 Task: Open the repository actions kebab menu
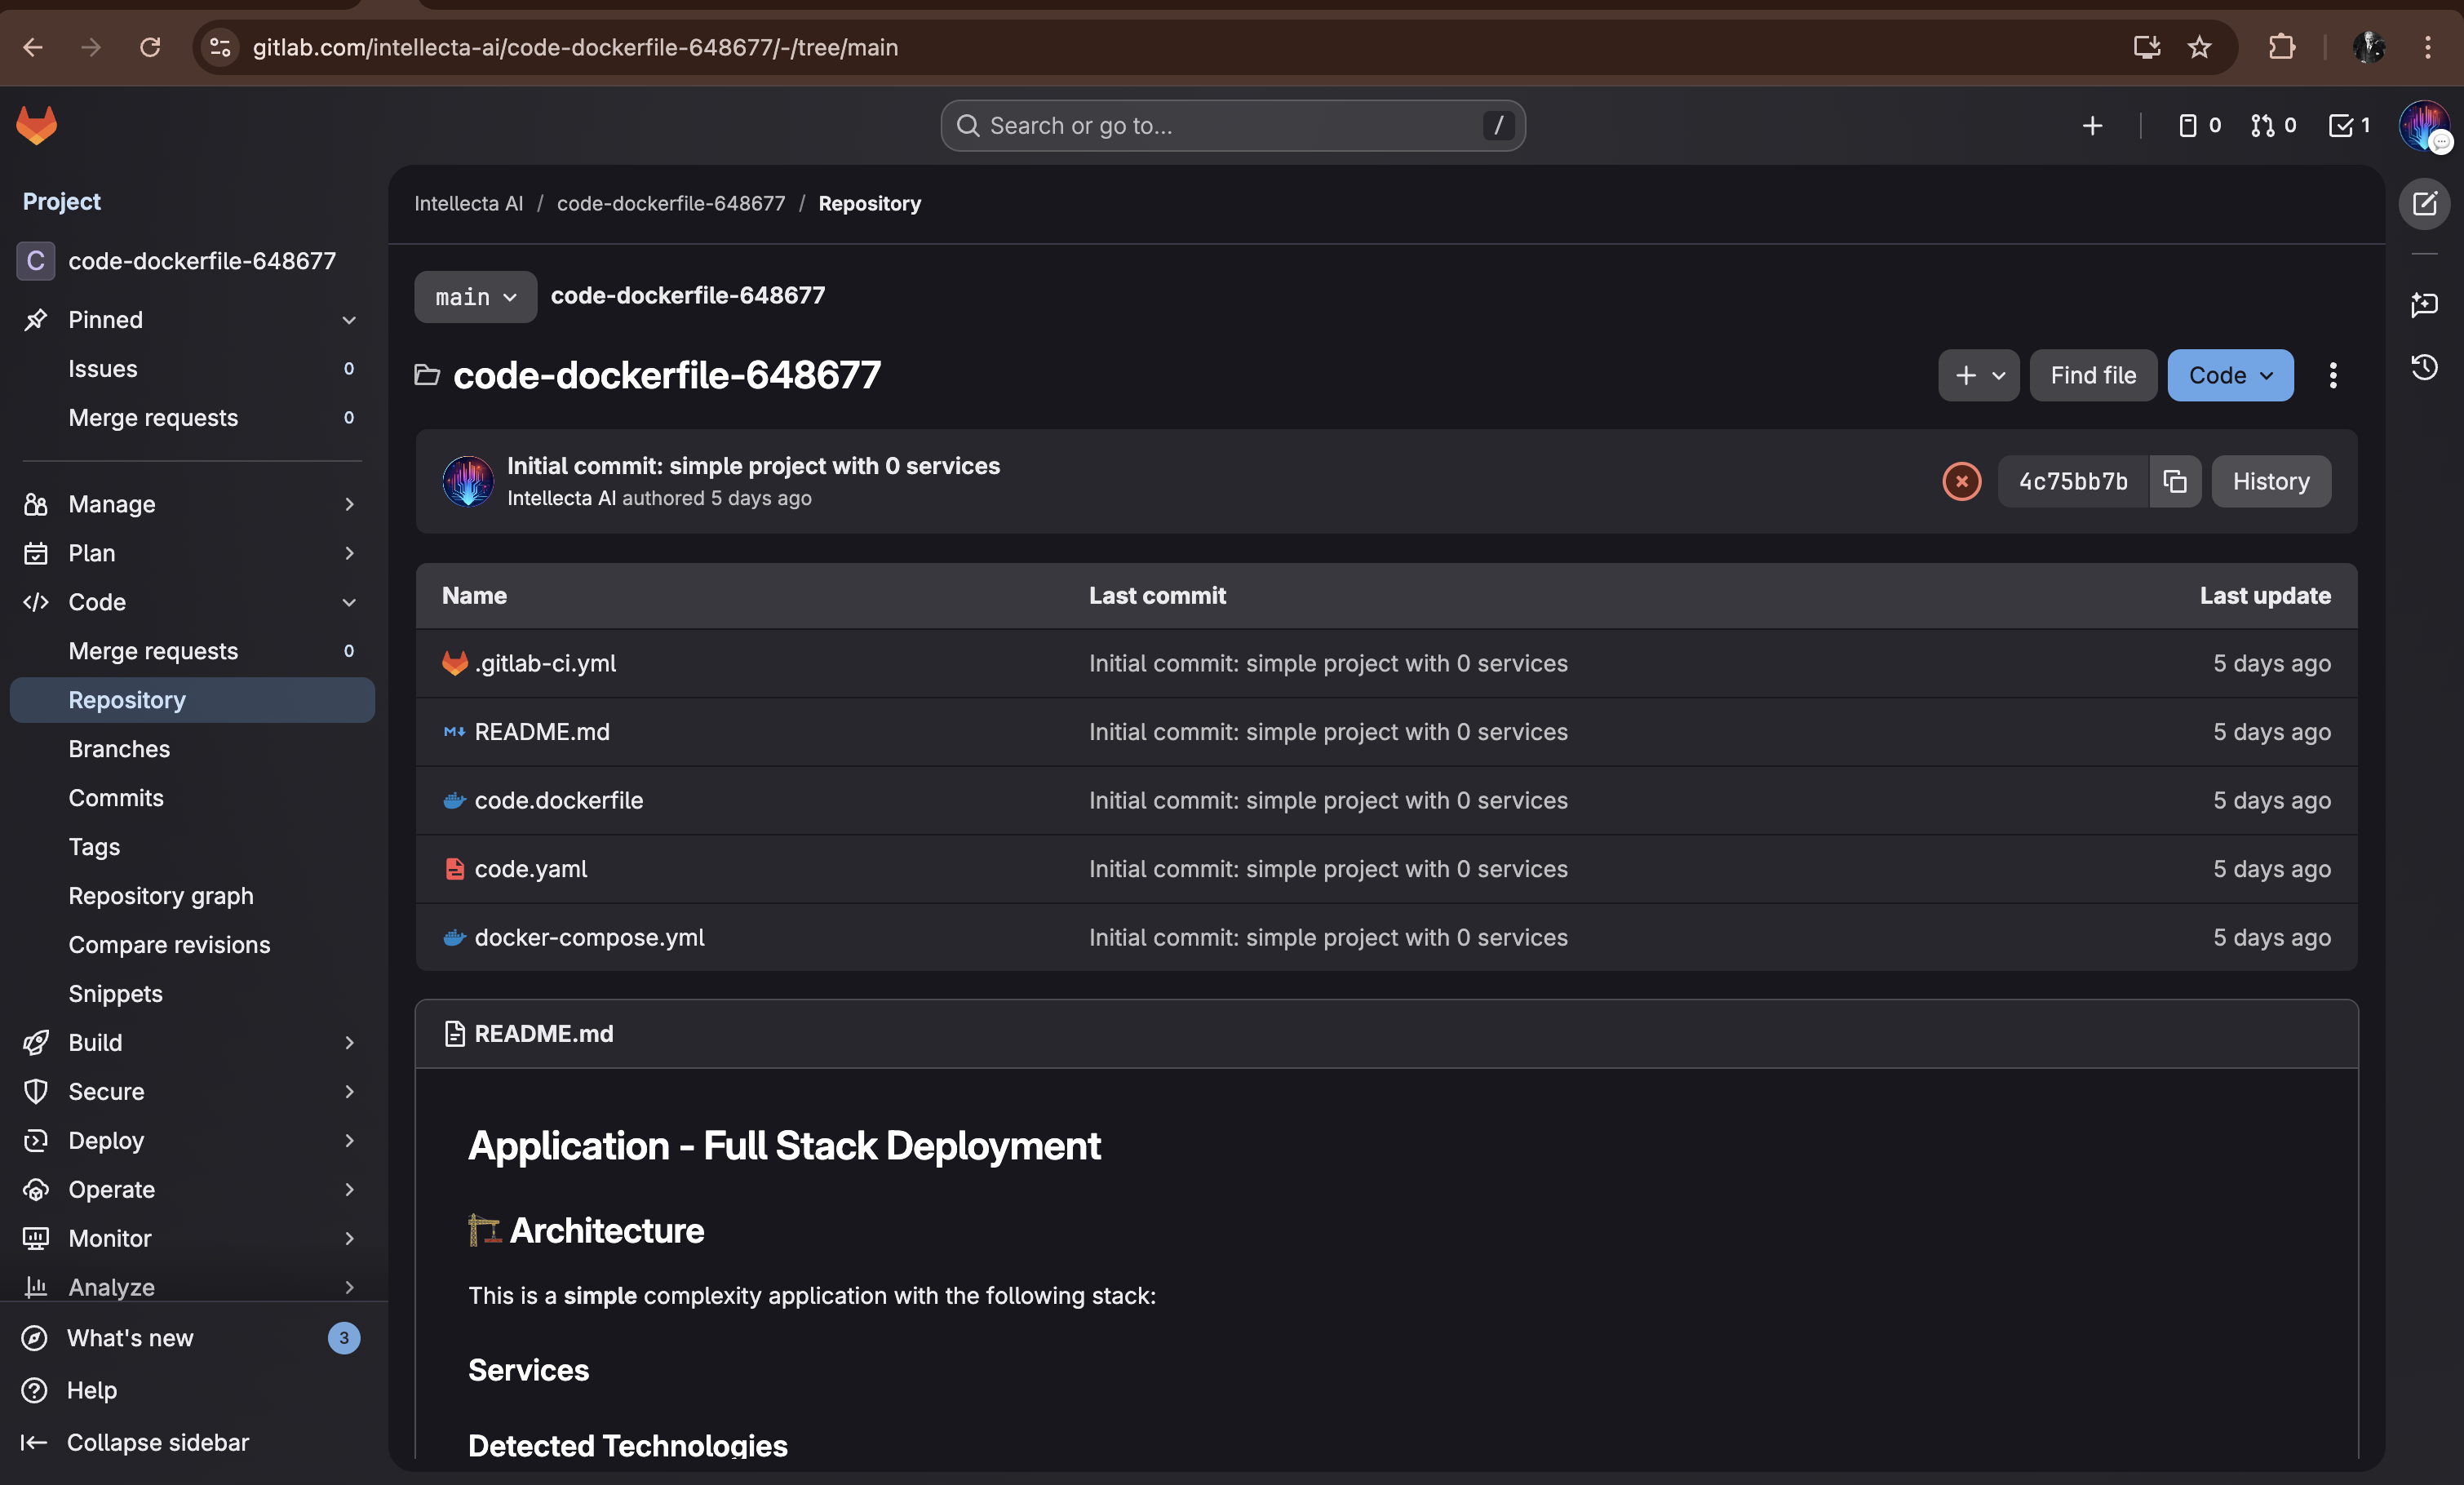coord(2333,376)
